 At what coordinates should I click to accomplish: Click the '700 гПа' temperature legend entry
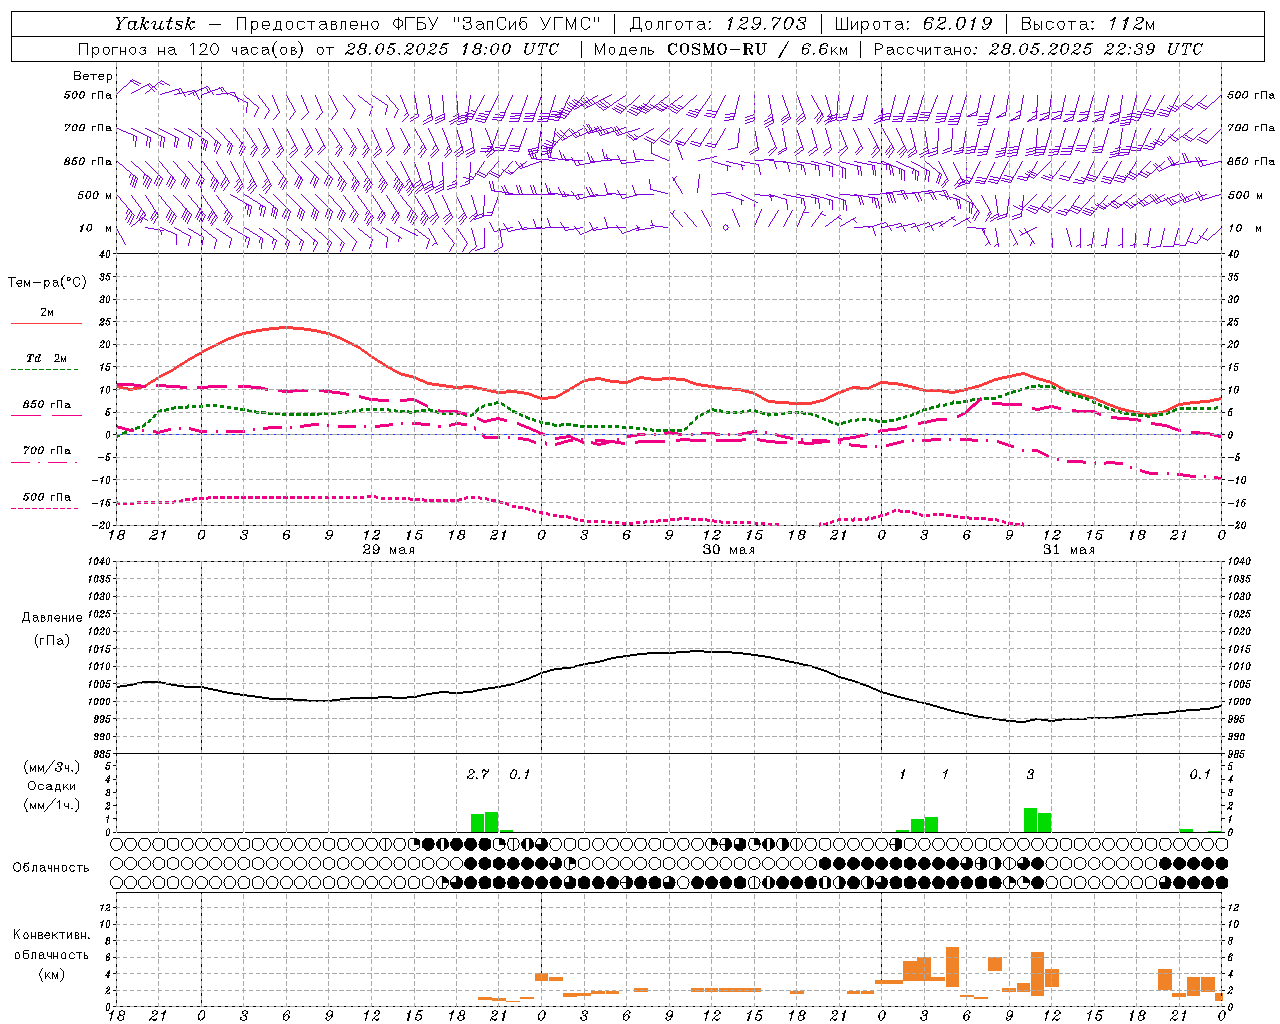[x=47, y=450]
